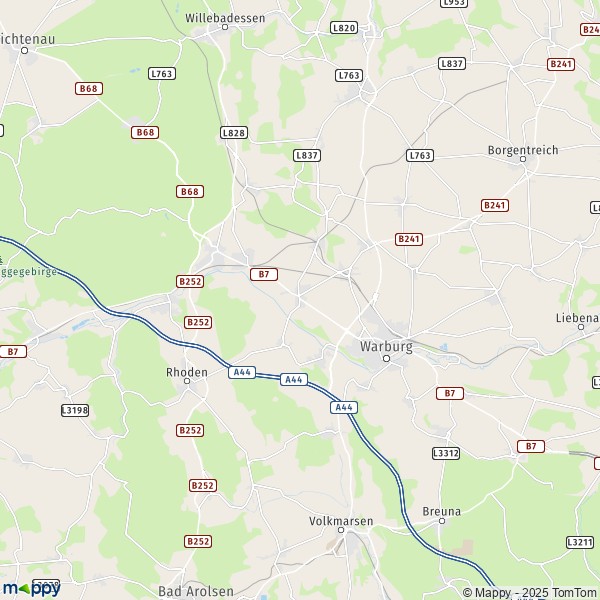Open the Mappy TomTom copyright notice

point(529,593)
